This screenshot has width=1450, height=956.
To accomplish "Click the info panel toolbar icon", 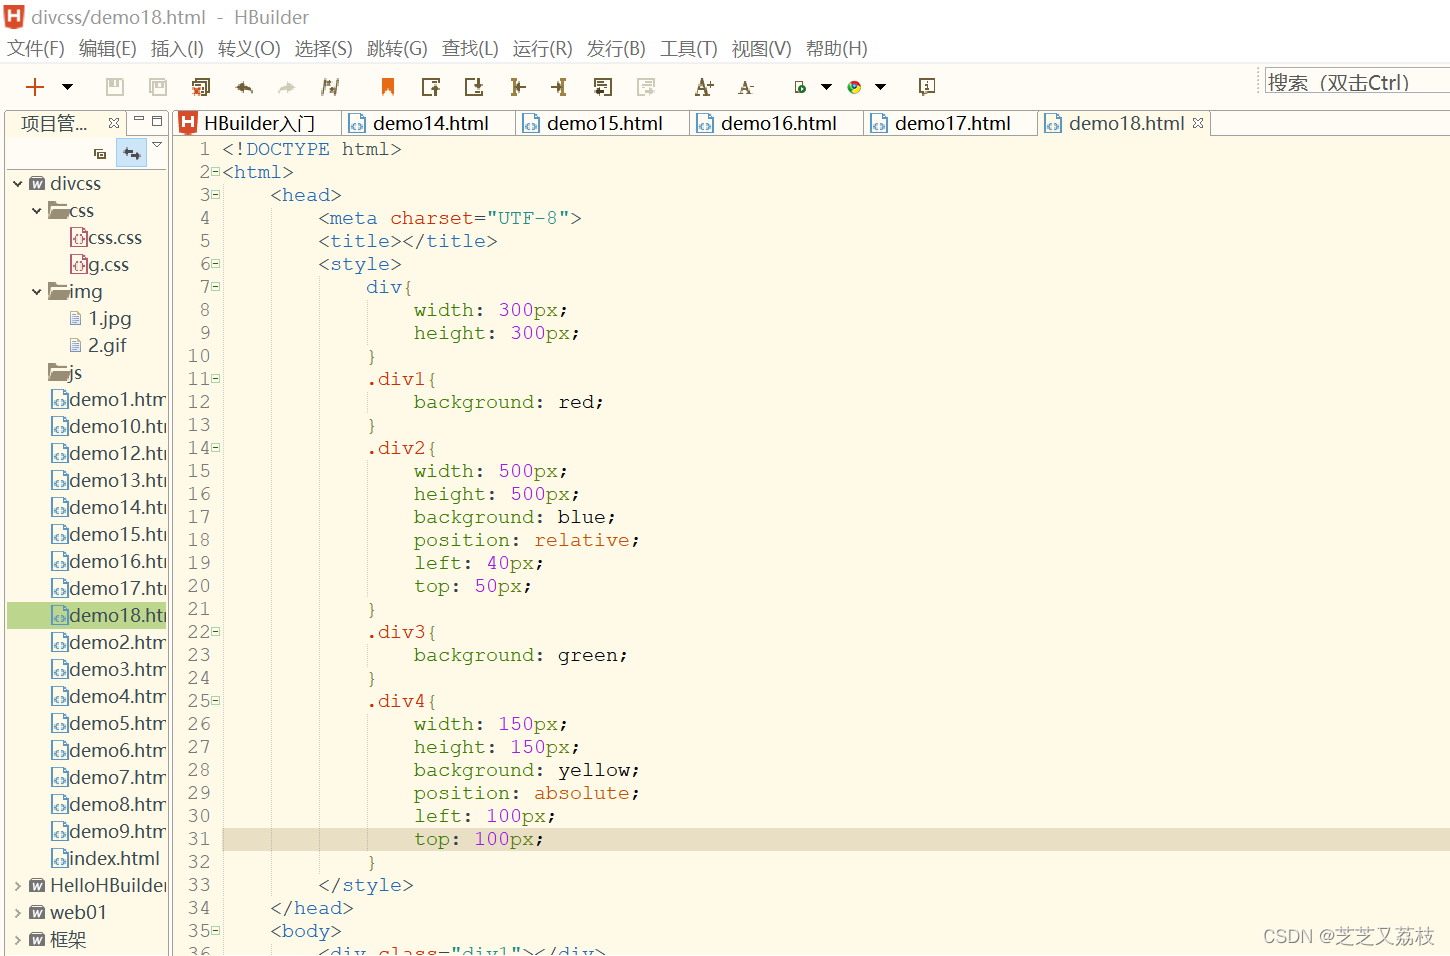I will click(927, 87).
